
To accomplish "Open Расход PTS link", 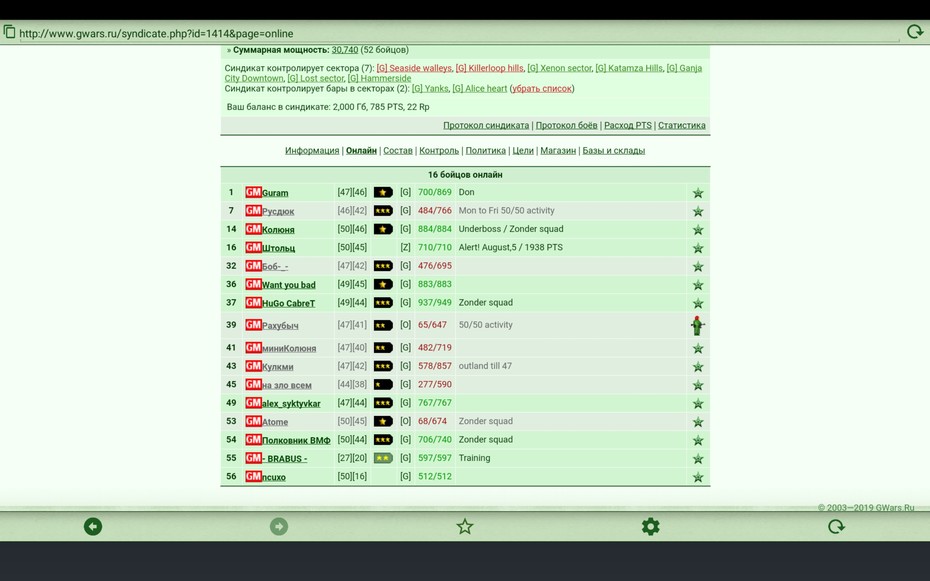I will pos(628,125).
